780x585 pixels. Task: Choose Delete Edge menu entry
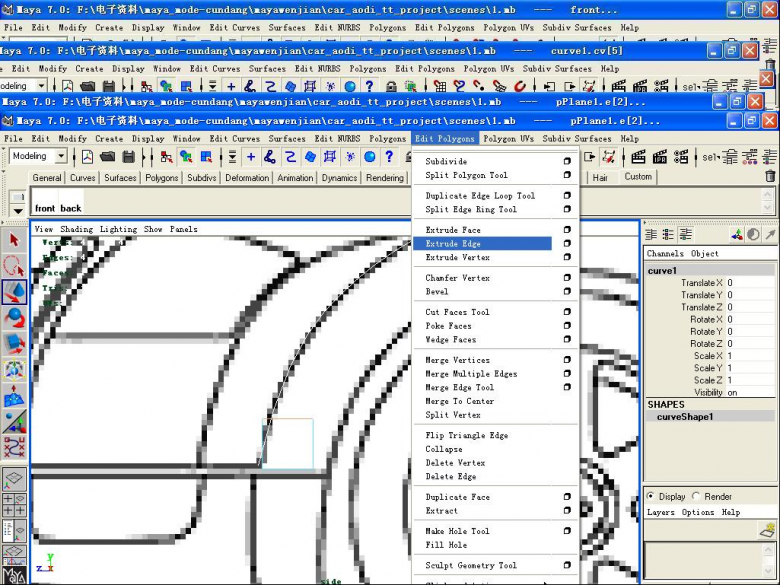click(451, 477)
